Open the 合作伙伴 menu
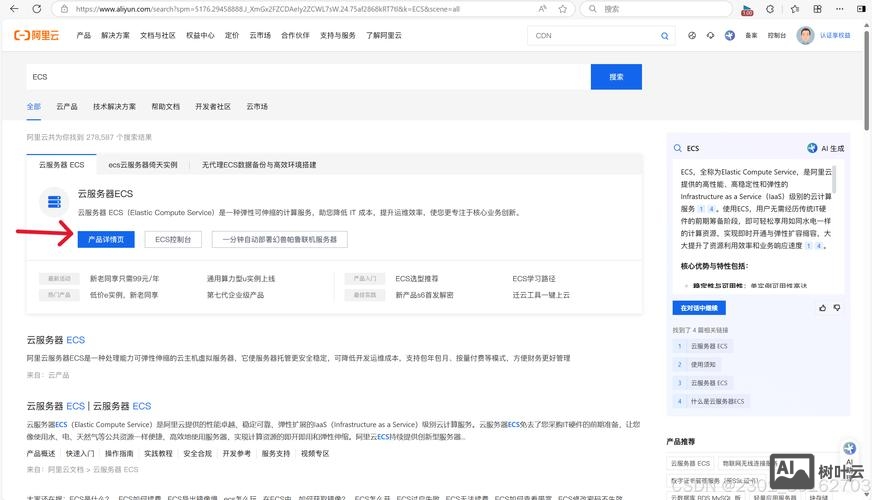872x500 pixels. (295, 35)
